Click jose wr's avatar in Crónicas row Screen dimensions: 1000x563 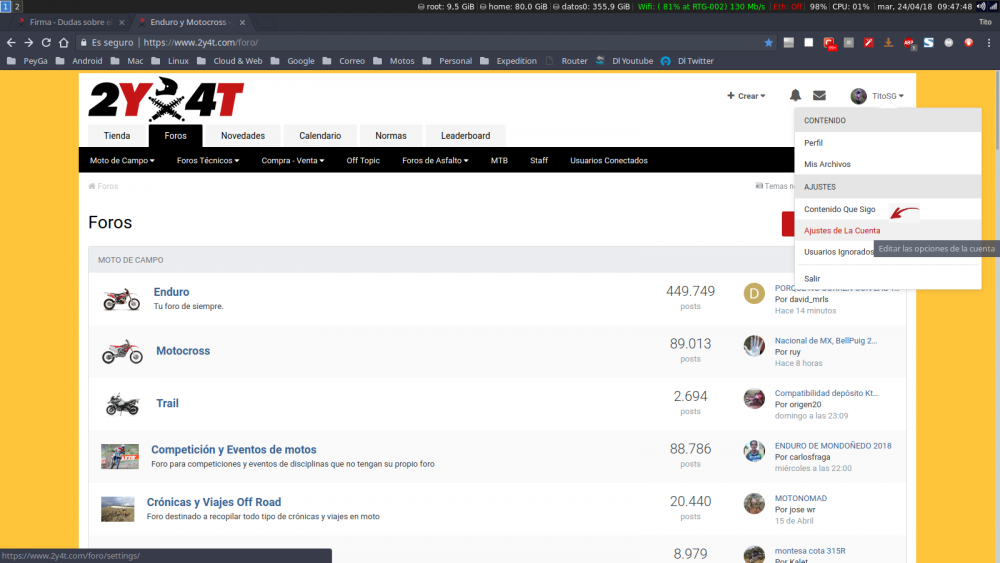(754, 503)
